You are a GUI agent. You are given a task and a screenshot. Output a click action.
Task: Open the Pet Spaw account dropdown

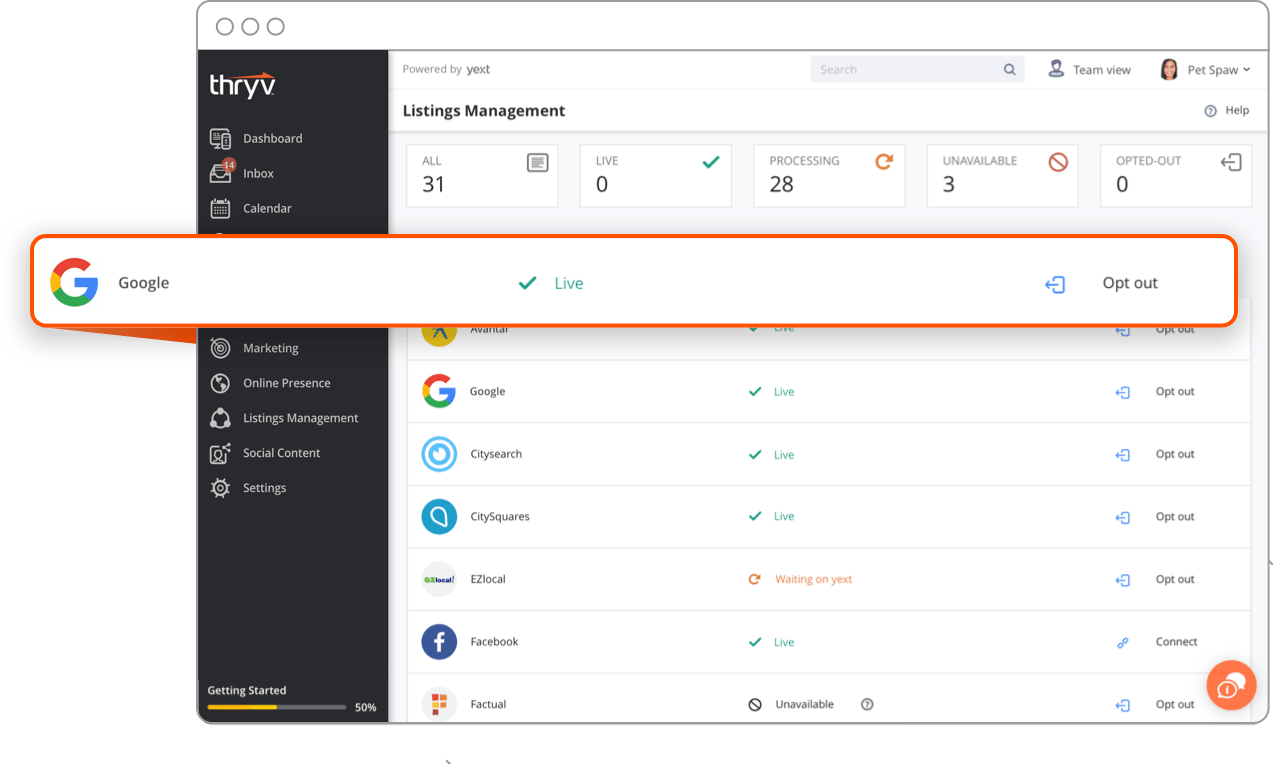pyautogui.click(x=1218, y=70)
